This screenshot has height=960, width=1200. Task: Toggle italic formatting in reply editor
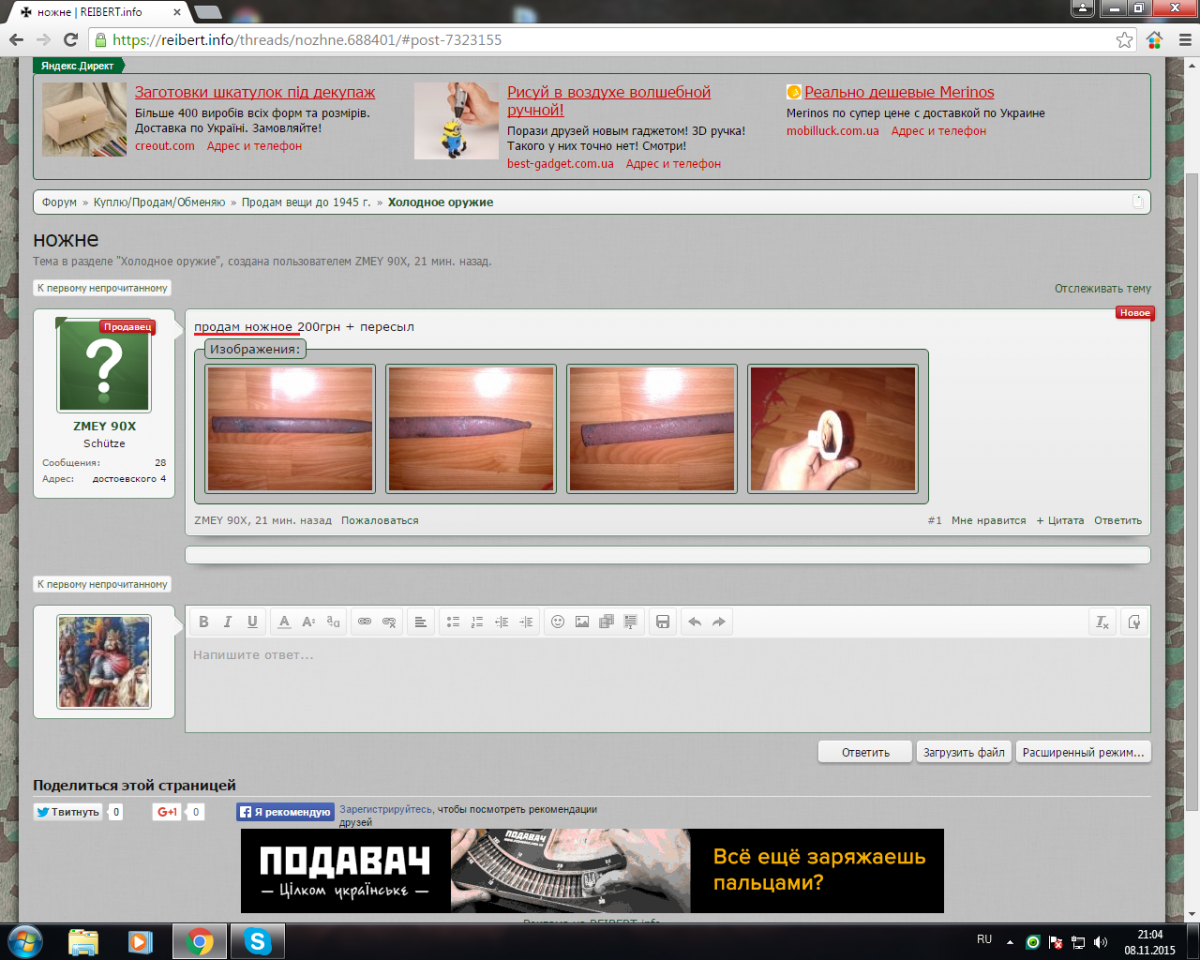click(x=228, y=622)
